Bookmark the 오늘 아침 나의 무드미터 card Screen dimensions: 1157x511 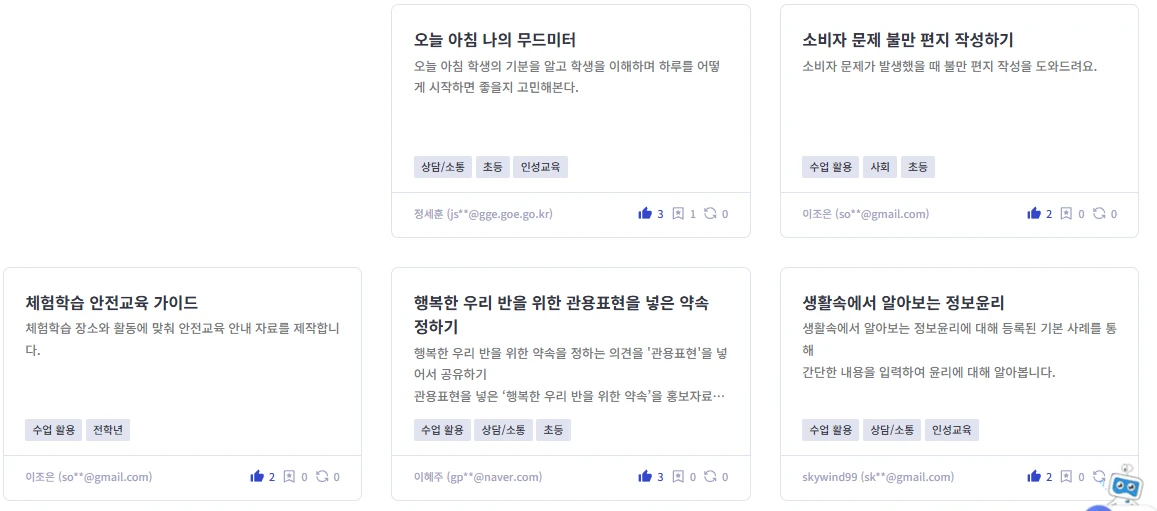point(677,213)
